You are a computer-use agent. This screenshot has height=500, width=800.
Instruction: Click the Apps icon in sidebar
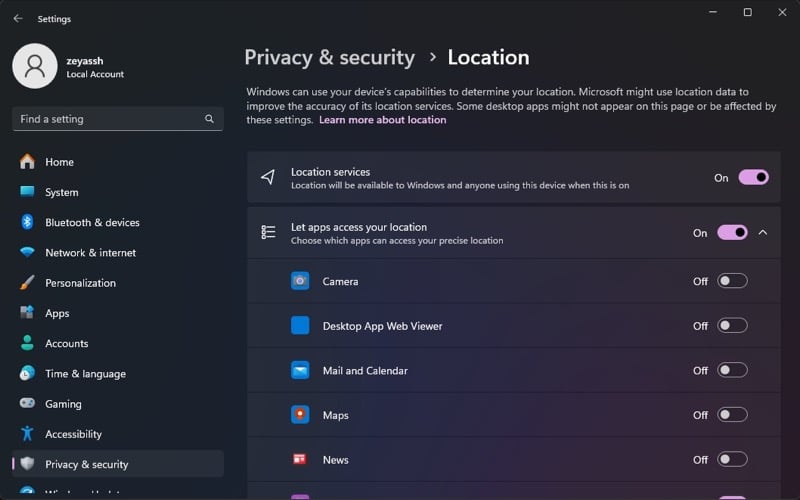click(27, 312)
